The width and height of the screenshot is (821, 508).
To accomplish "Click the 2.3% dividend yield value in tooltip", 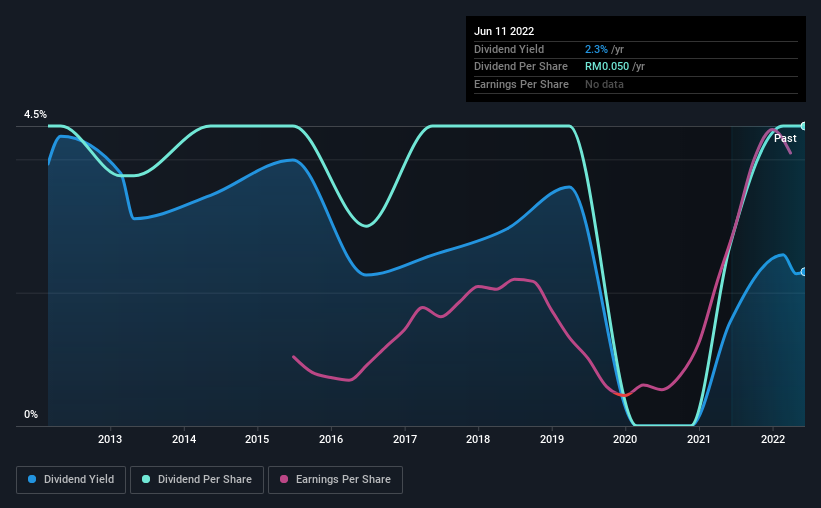I will 596,49.
